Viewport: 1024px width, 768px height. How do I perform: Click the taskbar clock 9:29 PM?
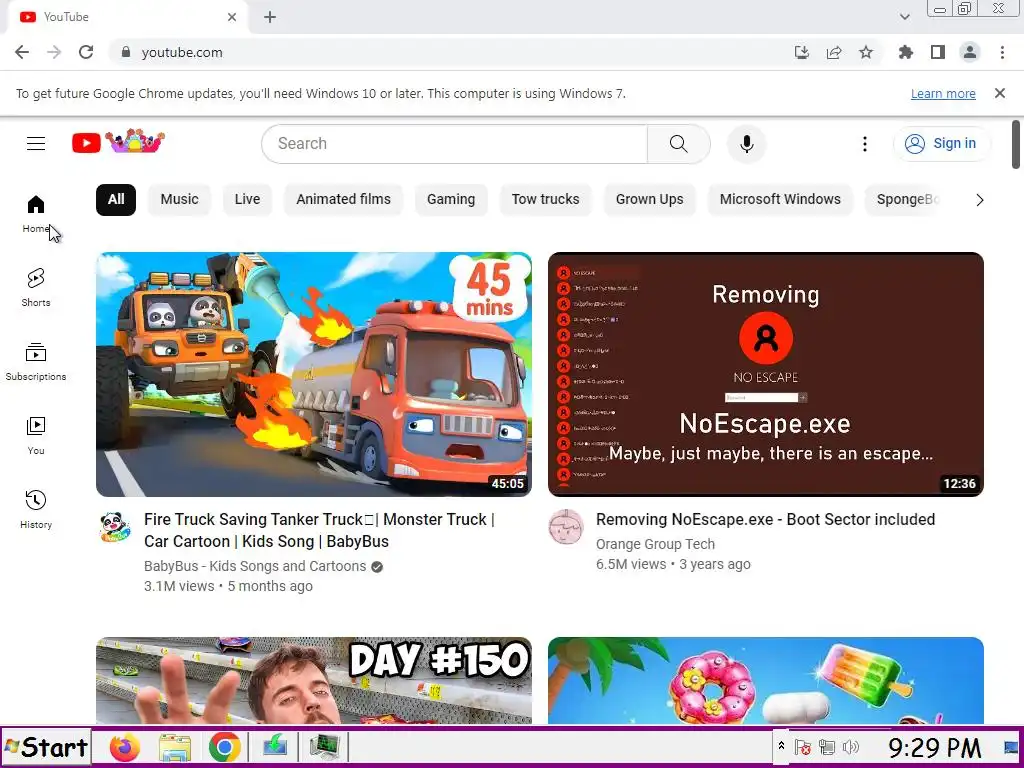(x=934, y=747)
